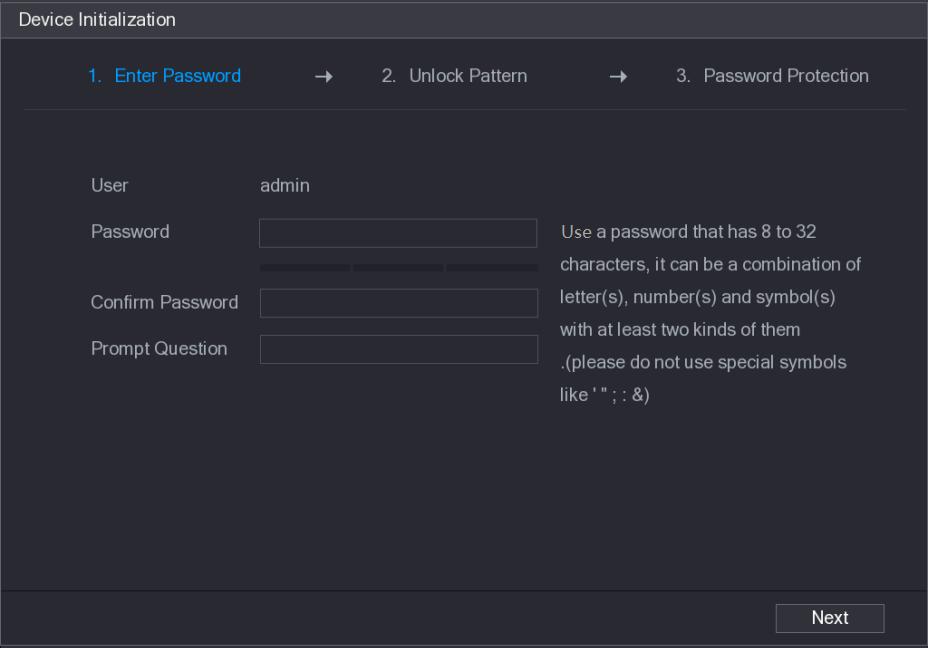Activate the Prompt Question input field
Image resolution: width=928 pixels, height=648 pixels.
[398, 349]
